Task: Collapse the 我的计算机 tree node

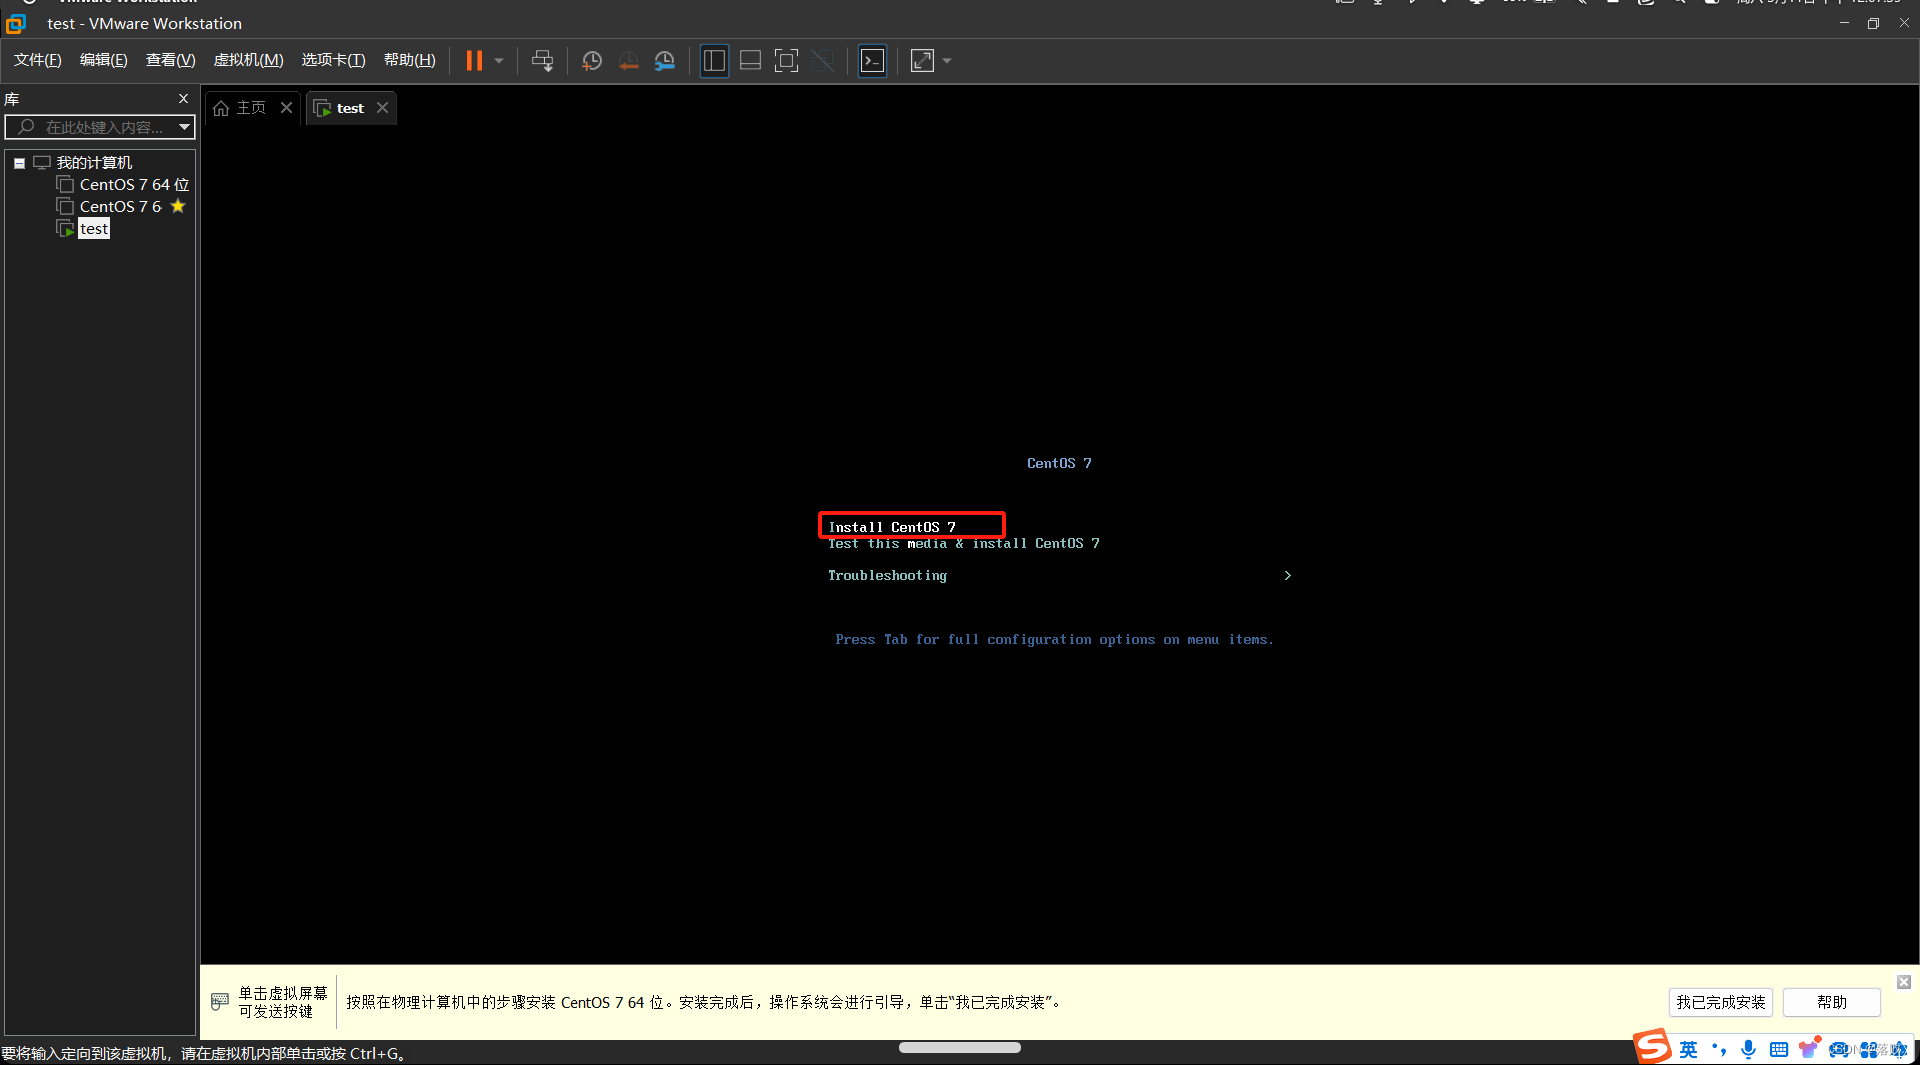Action: pyautogui.click(x=19, y=163)
